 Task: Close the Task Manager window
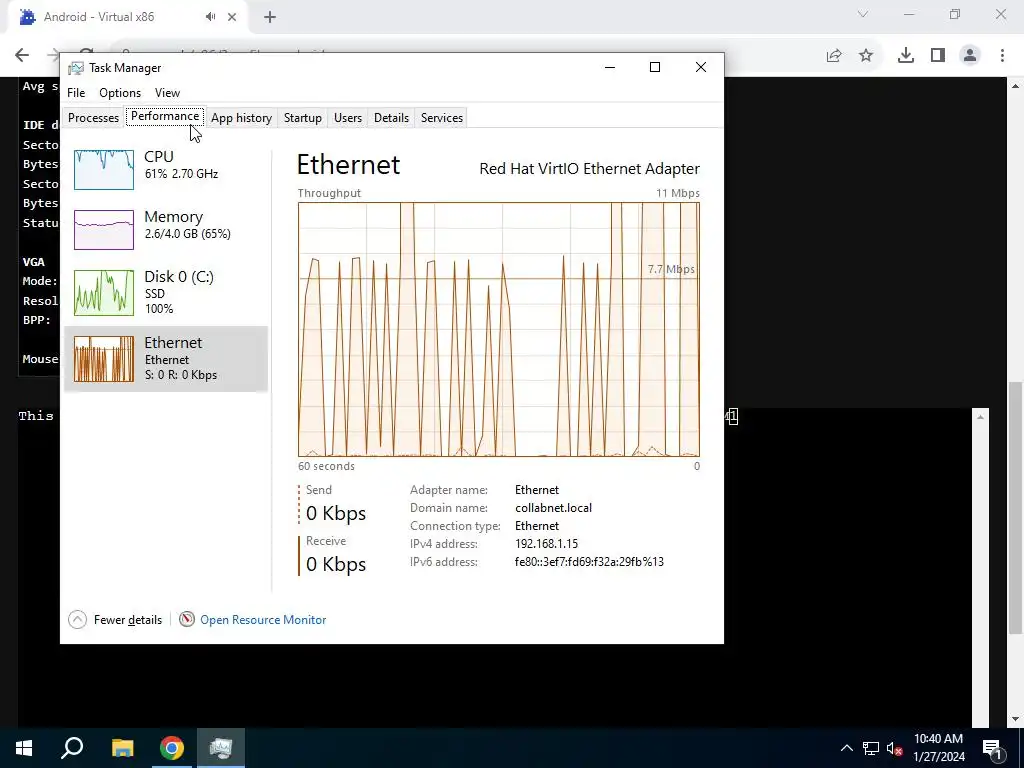(x=701, y=67)
